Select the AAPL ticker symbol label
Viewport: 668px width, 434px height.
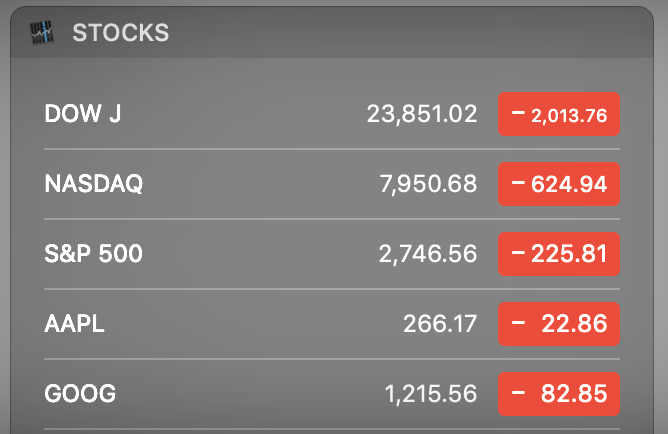coord(75,324)
